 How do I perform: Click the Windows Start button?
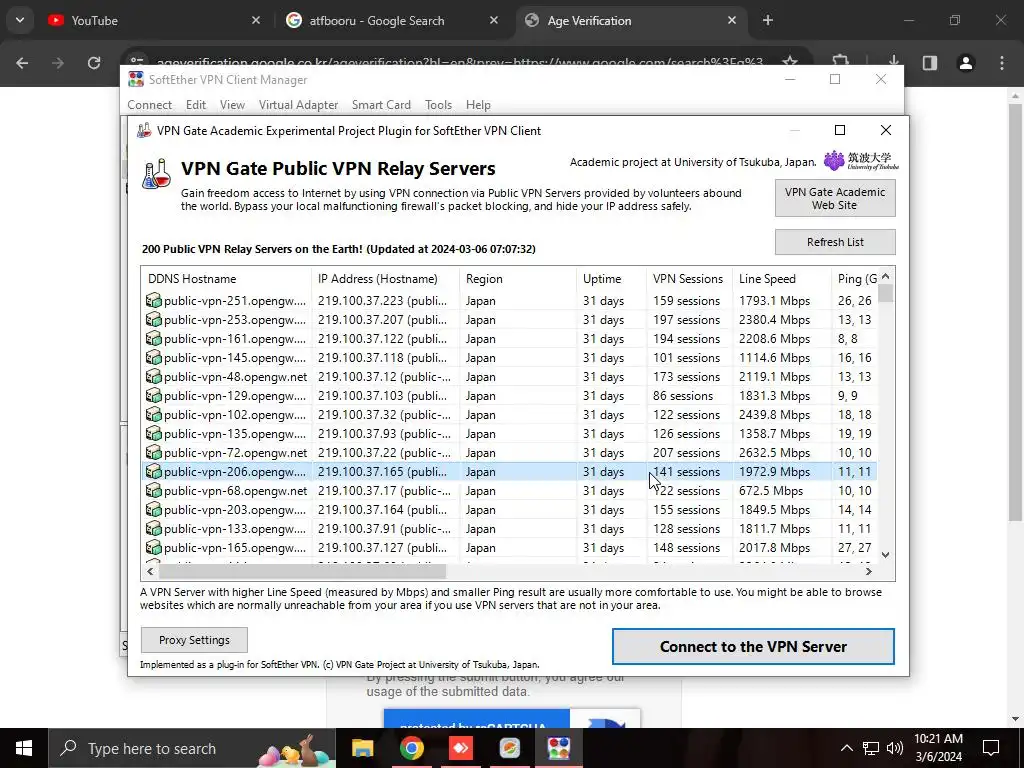[24, 748]
